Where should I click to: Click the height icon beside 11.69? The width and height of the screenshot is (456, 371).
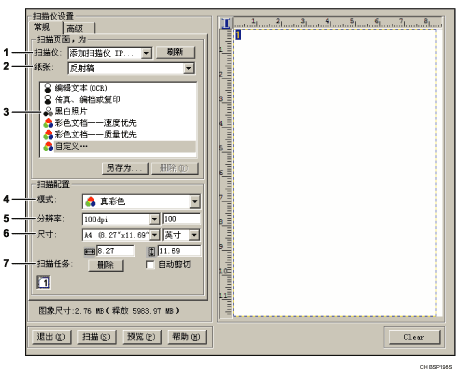151,251
